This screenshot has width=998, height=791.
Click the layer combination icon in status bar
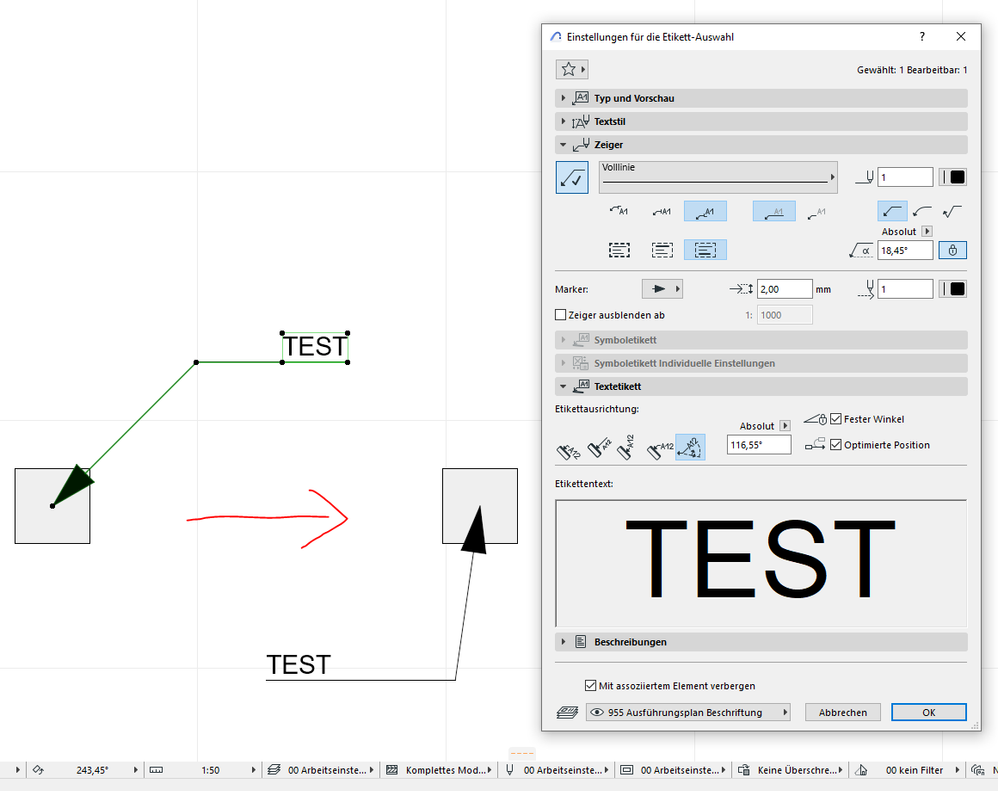click(274, 770)
